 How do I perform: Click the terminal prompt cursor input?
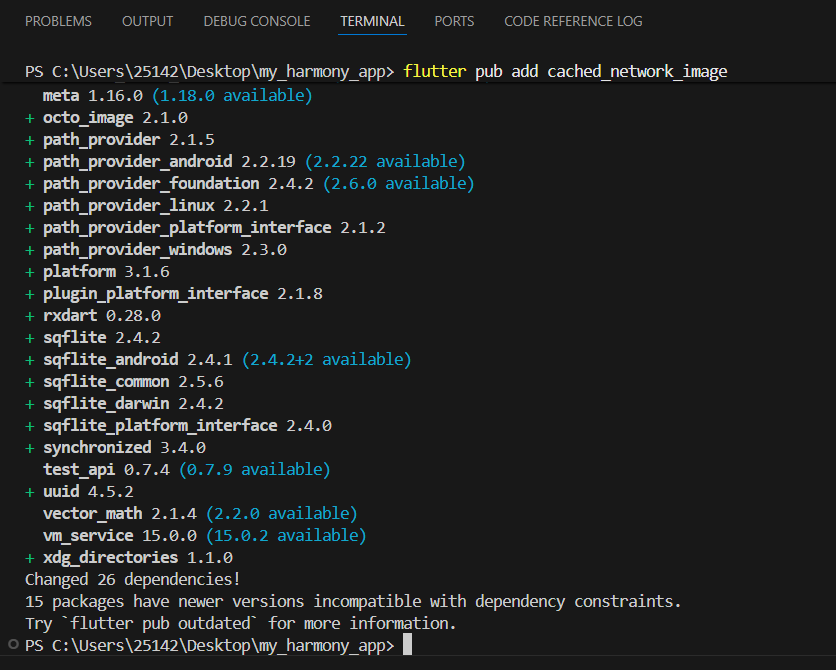(x=407, y=644)
